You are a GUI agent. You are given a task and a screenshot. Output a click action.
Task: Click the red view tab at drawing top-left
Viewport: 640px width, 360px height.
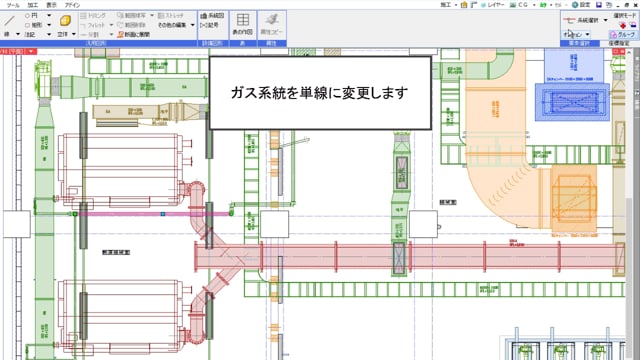coord(18,51)
